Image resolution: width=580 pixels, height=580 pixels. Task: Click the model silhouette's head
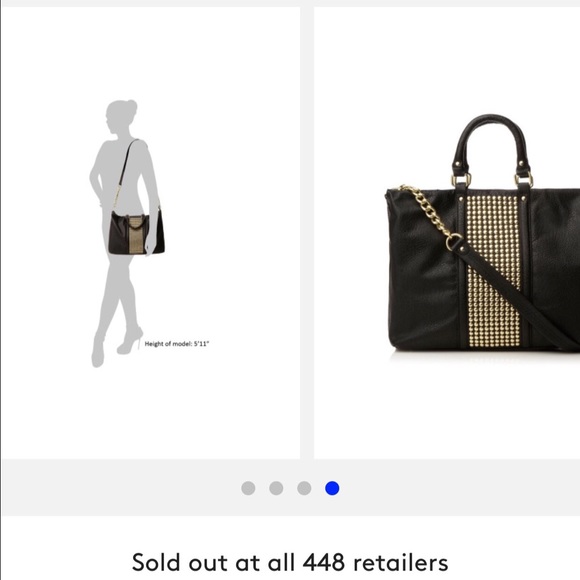coord(121,116)
